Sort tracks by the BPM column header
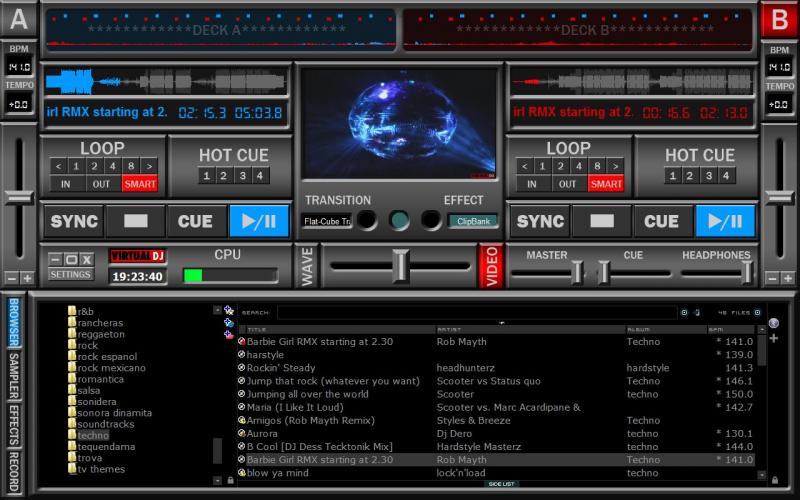Screen dimensions: 800x500 point(731,330)
